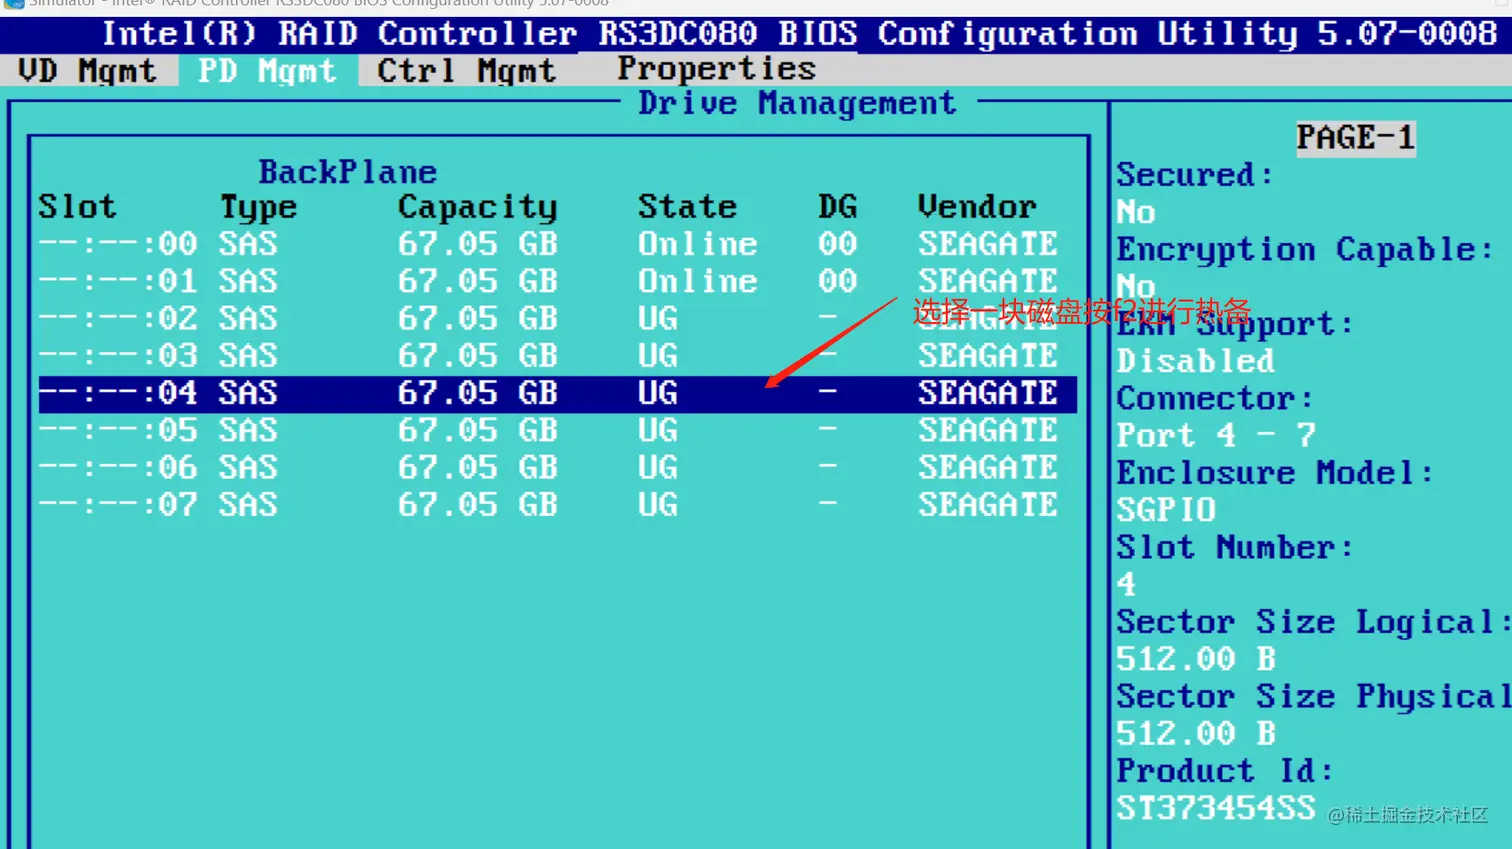The width and height of the screenshot is (1512, 849).
Task: Click the ST373454SS product id value
Action: 1216,809
